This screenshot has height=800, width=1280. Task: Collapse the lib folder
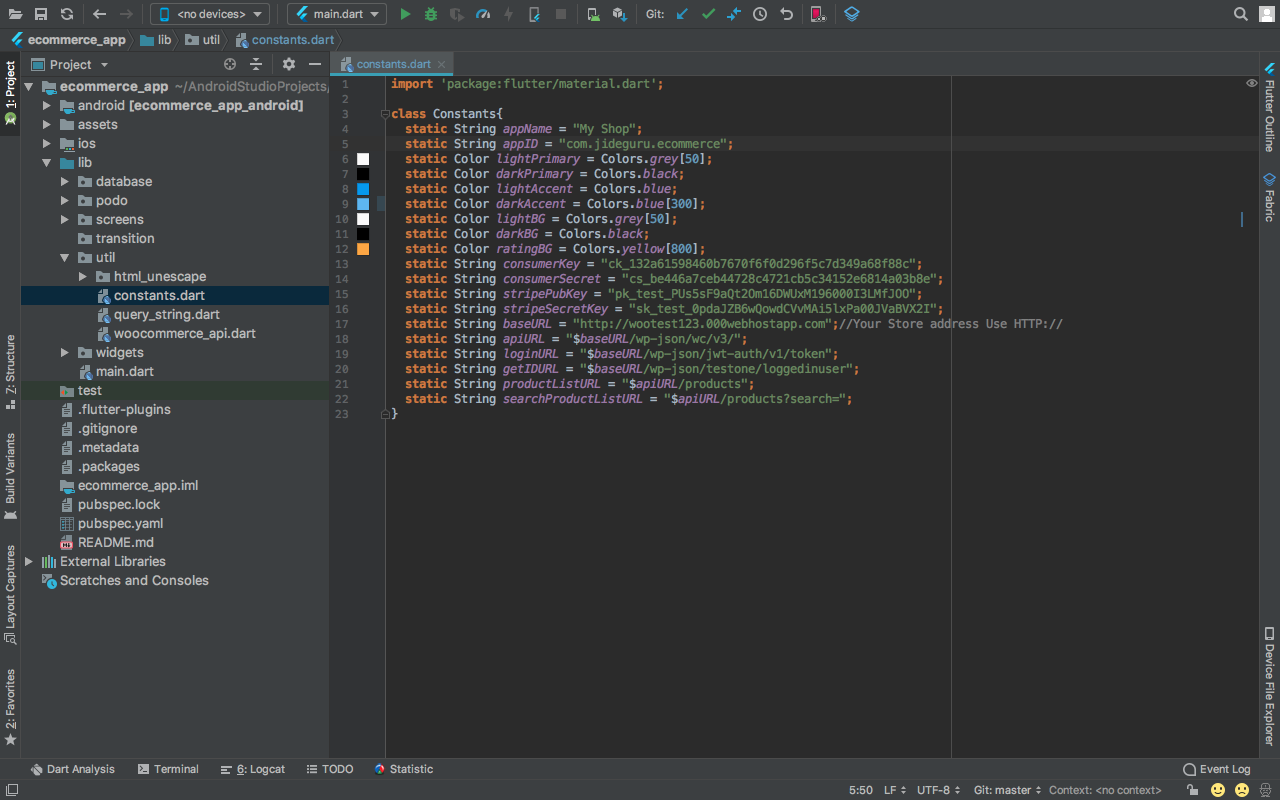pyautogui.click(x=47, y=162)
